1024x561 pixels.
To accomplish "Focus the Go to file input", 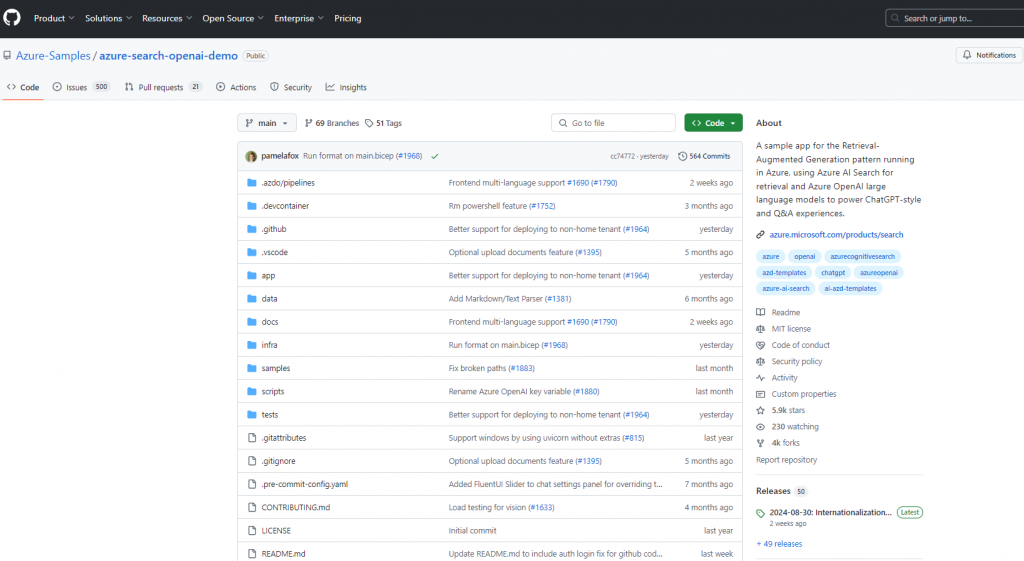I will coord(613,123).
